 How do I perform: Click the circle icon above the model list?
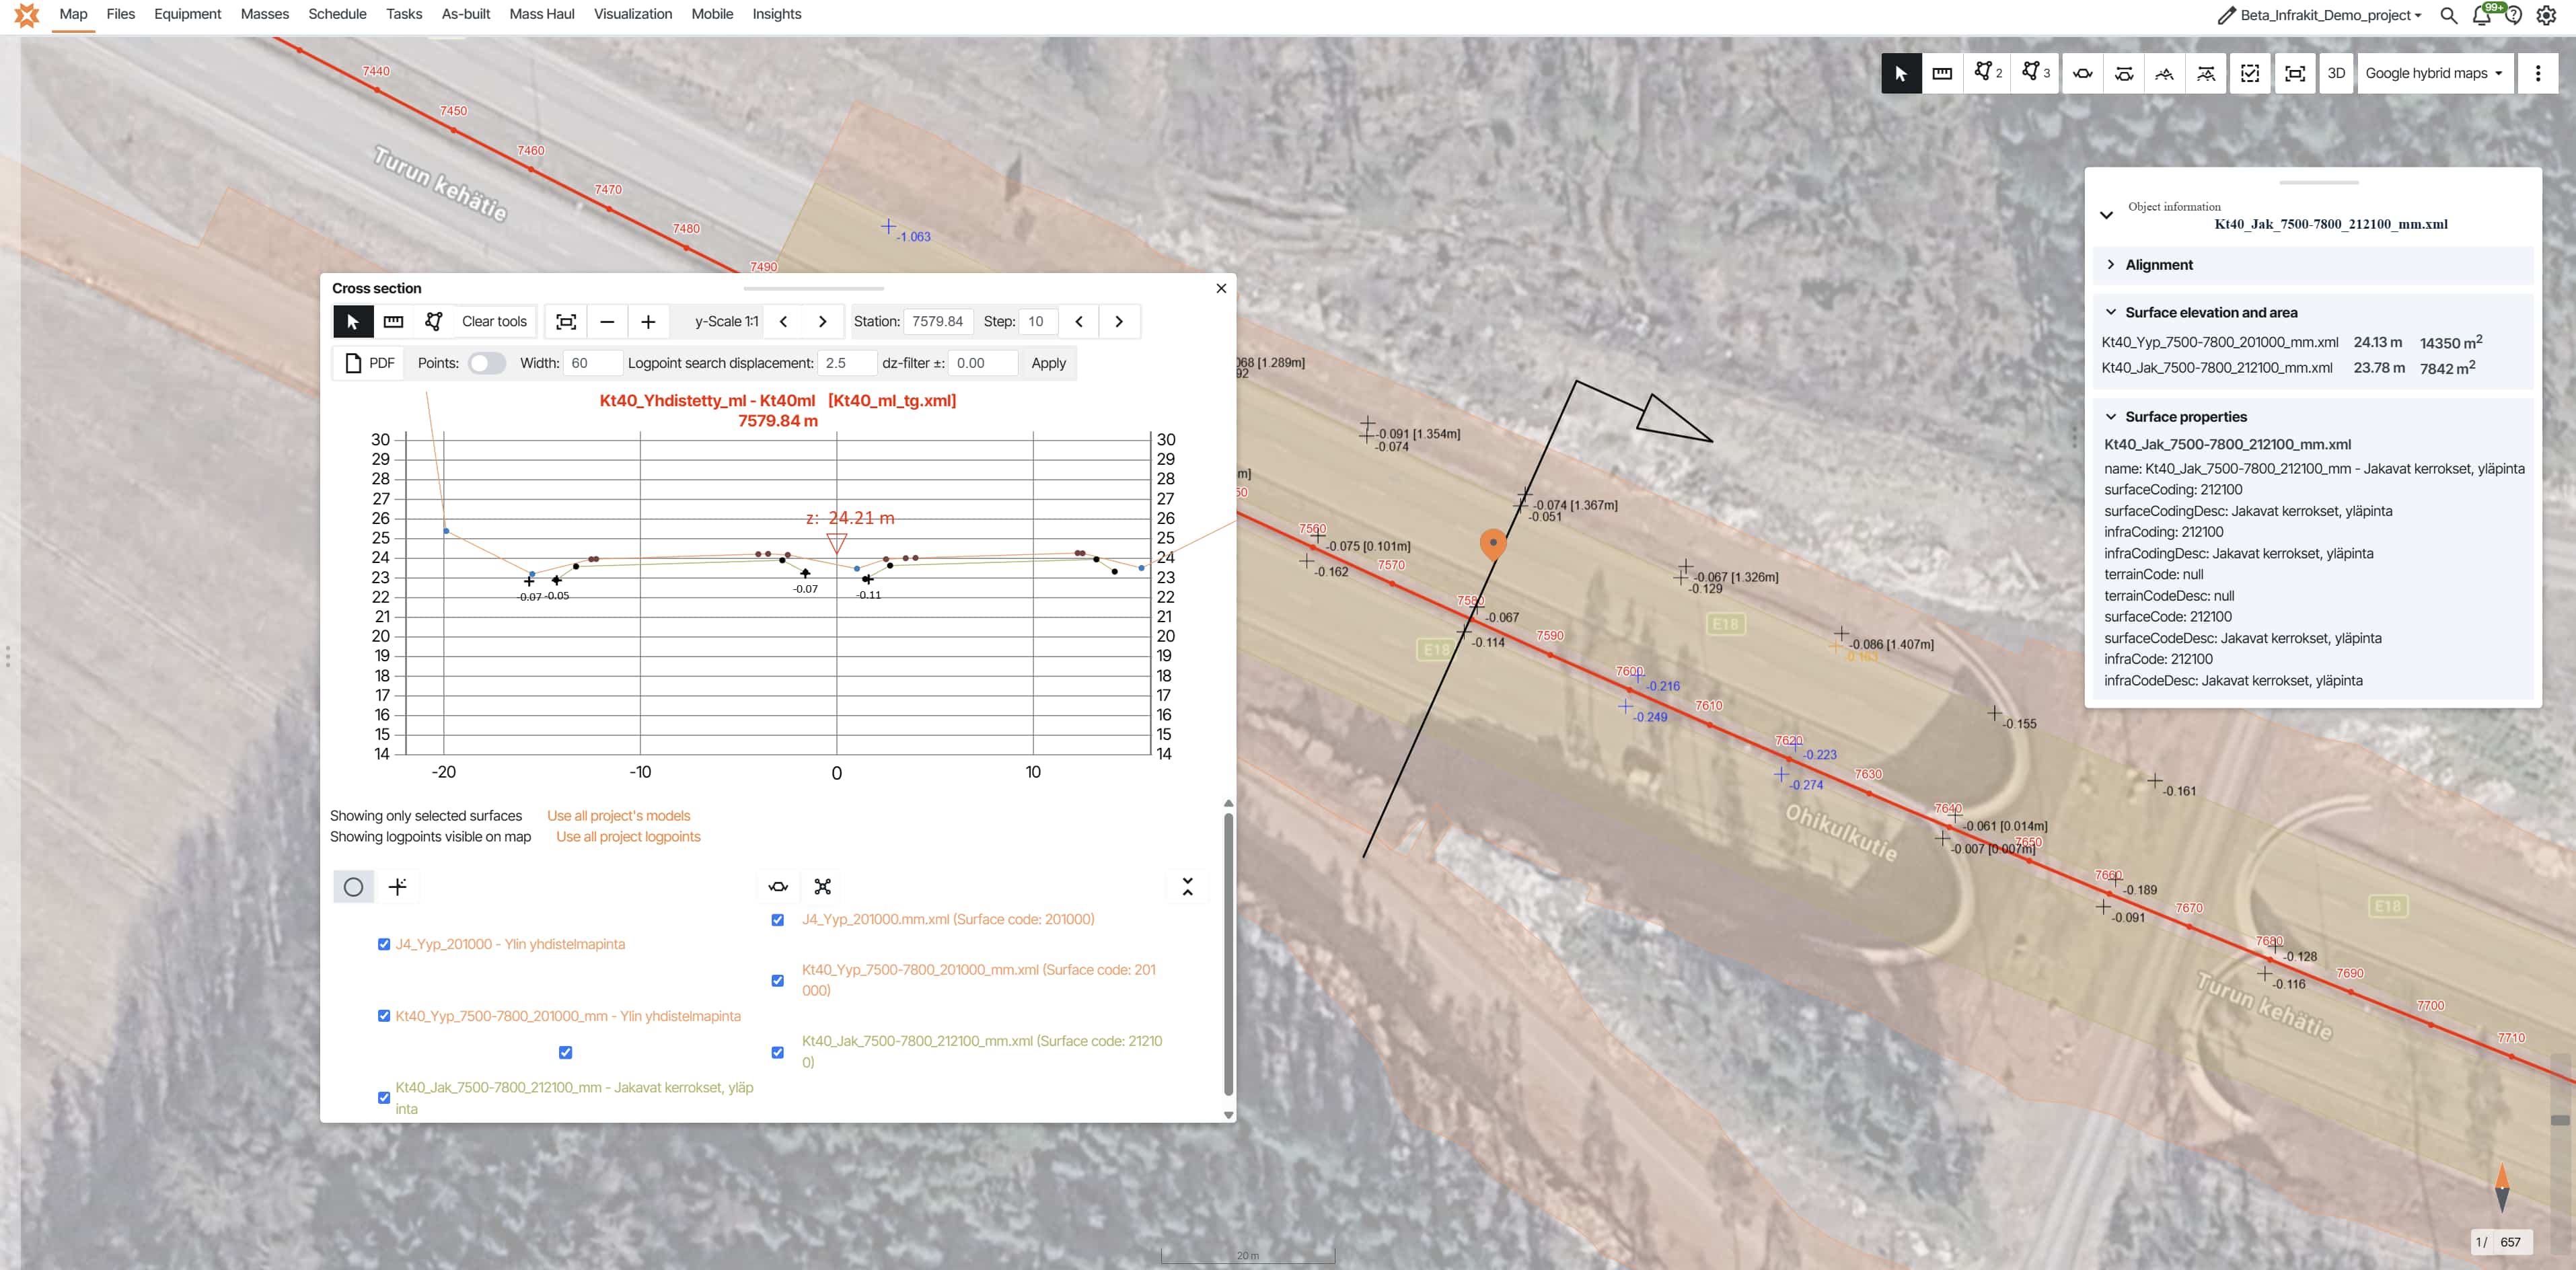point(353,886)
